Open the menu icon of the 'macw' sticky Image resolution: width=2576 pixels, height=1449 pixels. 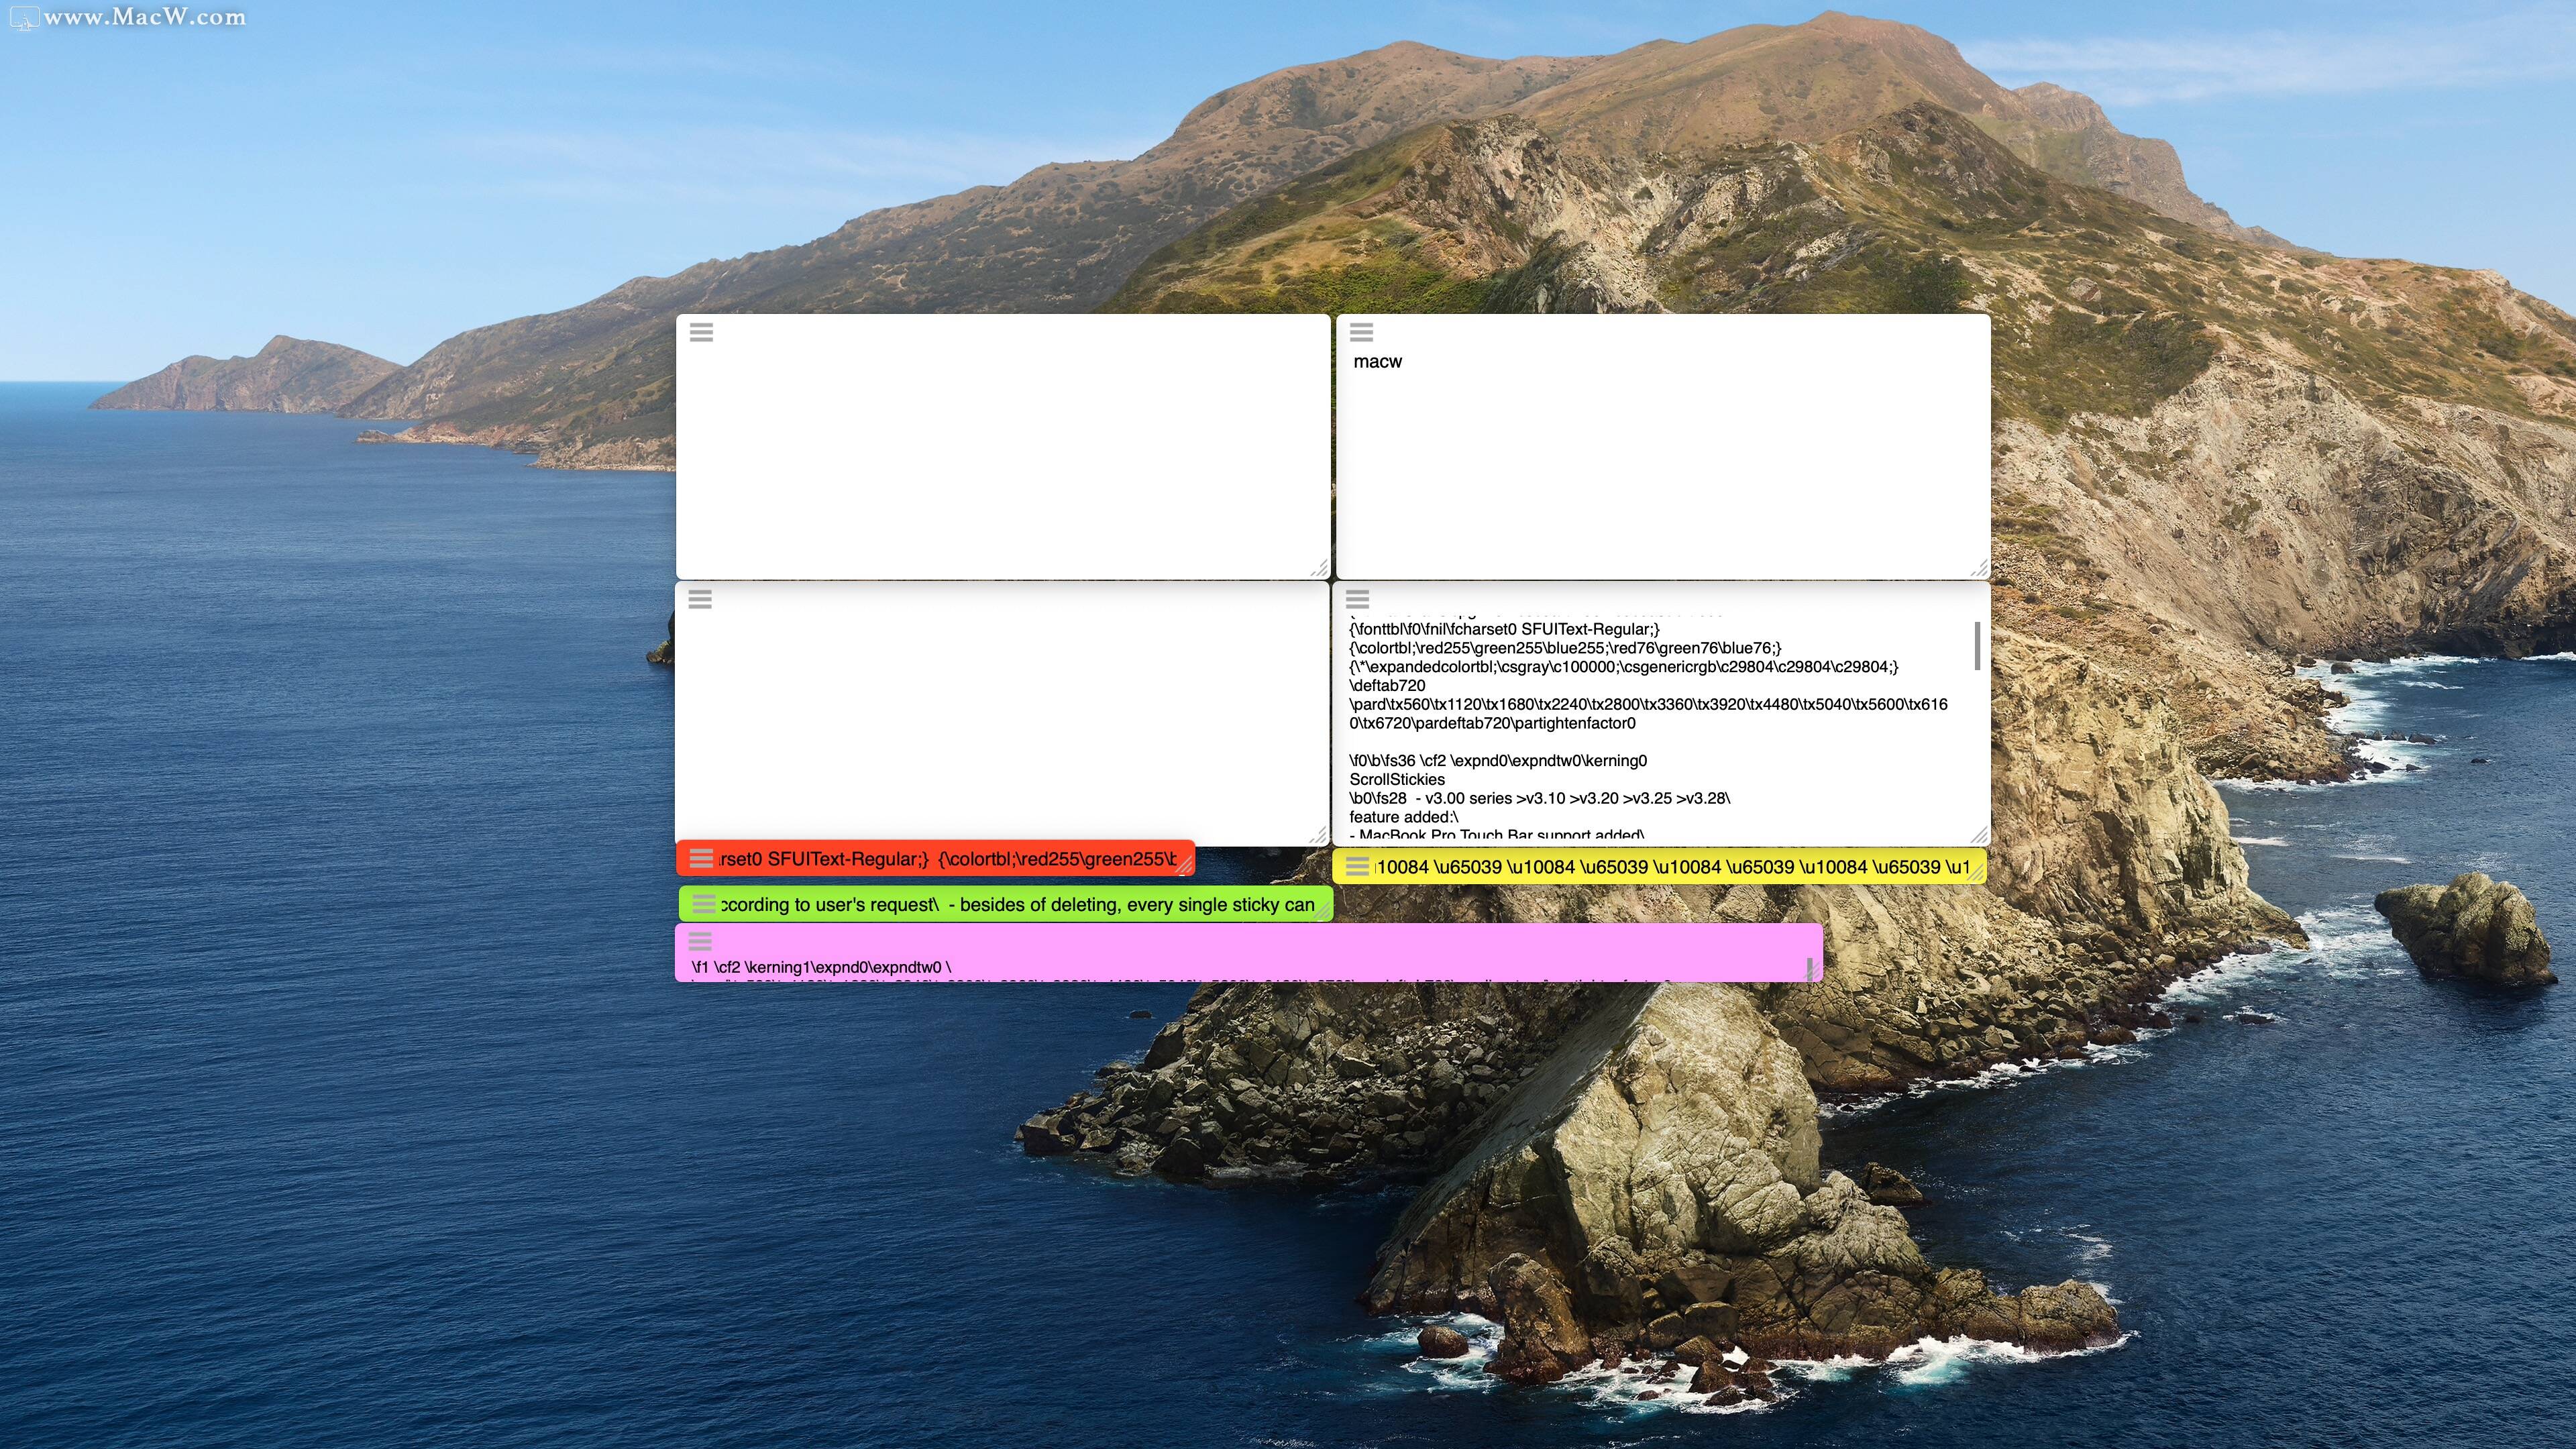pyautogui.click(x=1361, y=332)
